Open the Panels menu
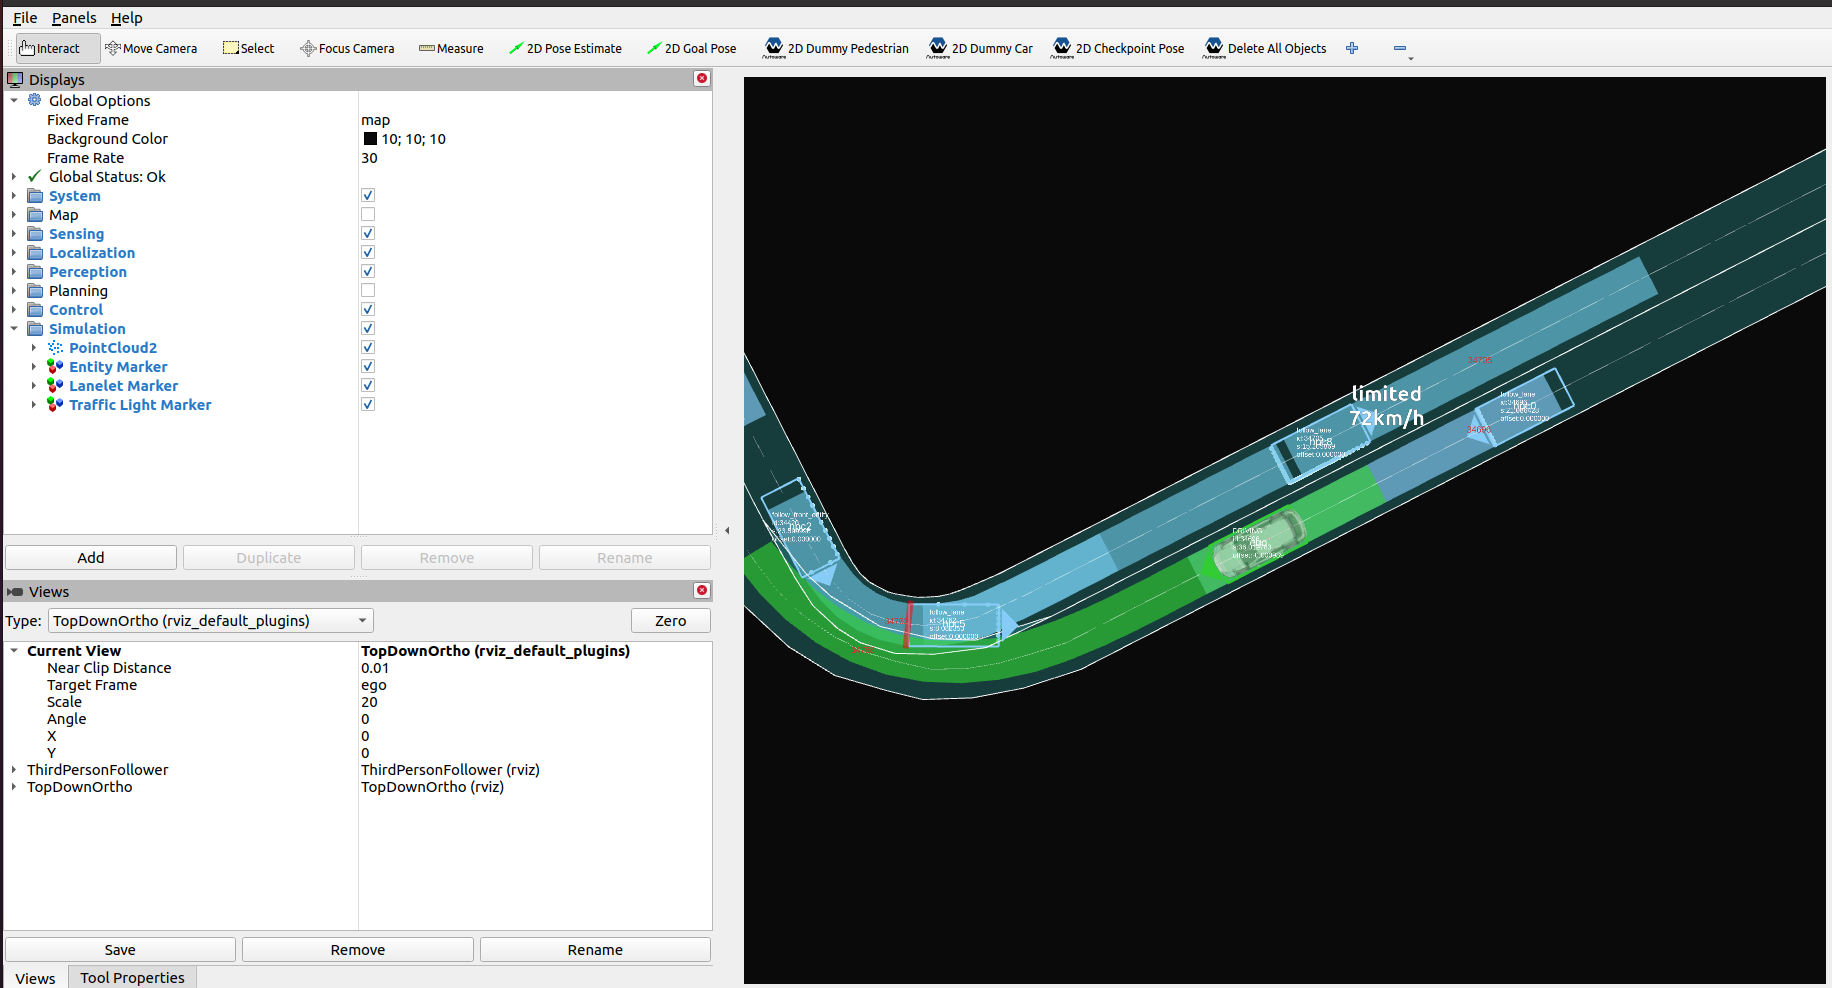The image size is (1832, 988). coord(74,18)
